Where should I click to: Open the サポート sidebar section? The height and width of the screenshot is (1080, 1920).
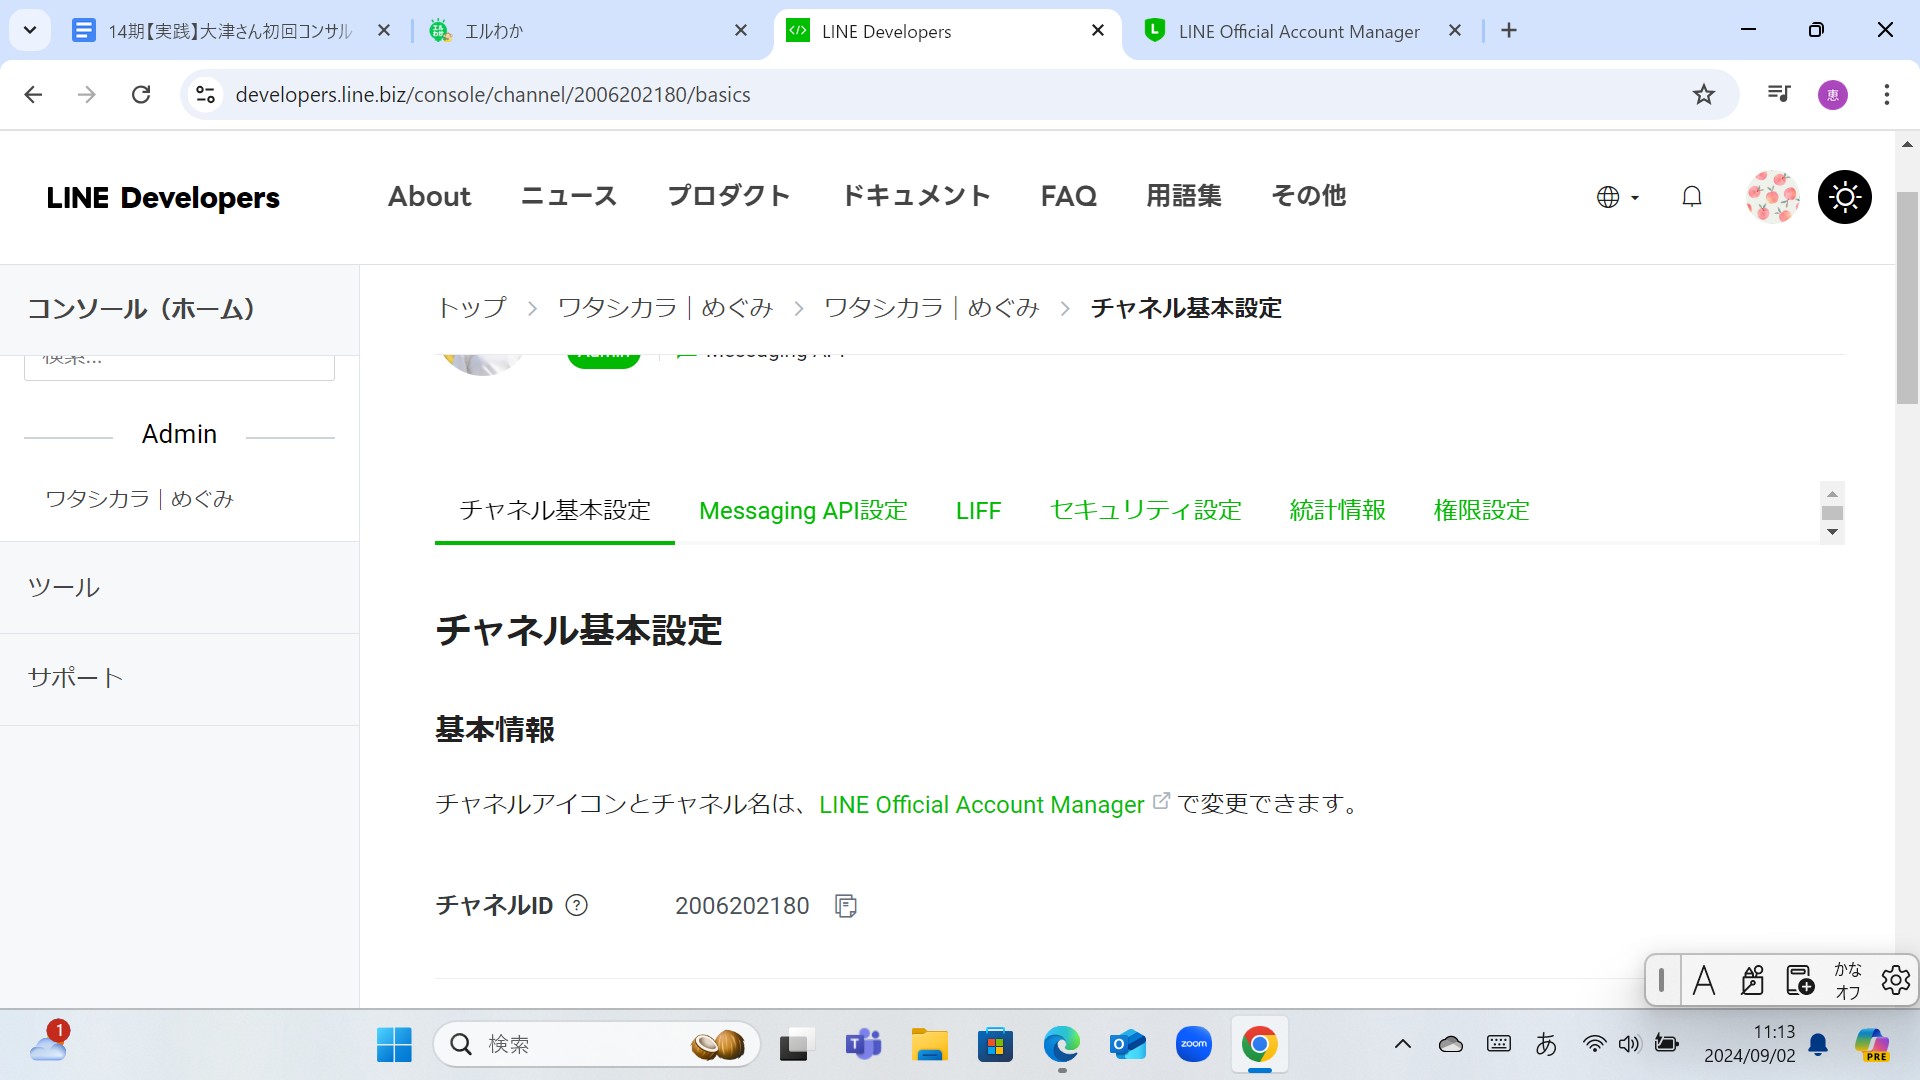point(75,678)
